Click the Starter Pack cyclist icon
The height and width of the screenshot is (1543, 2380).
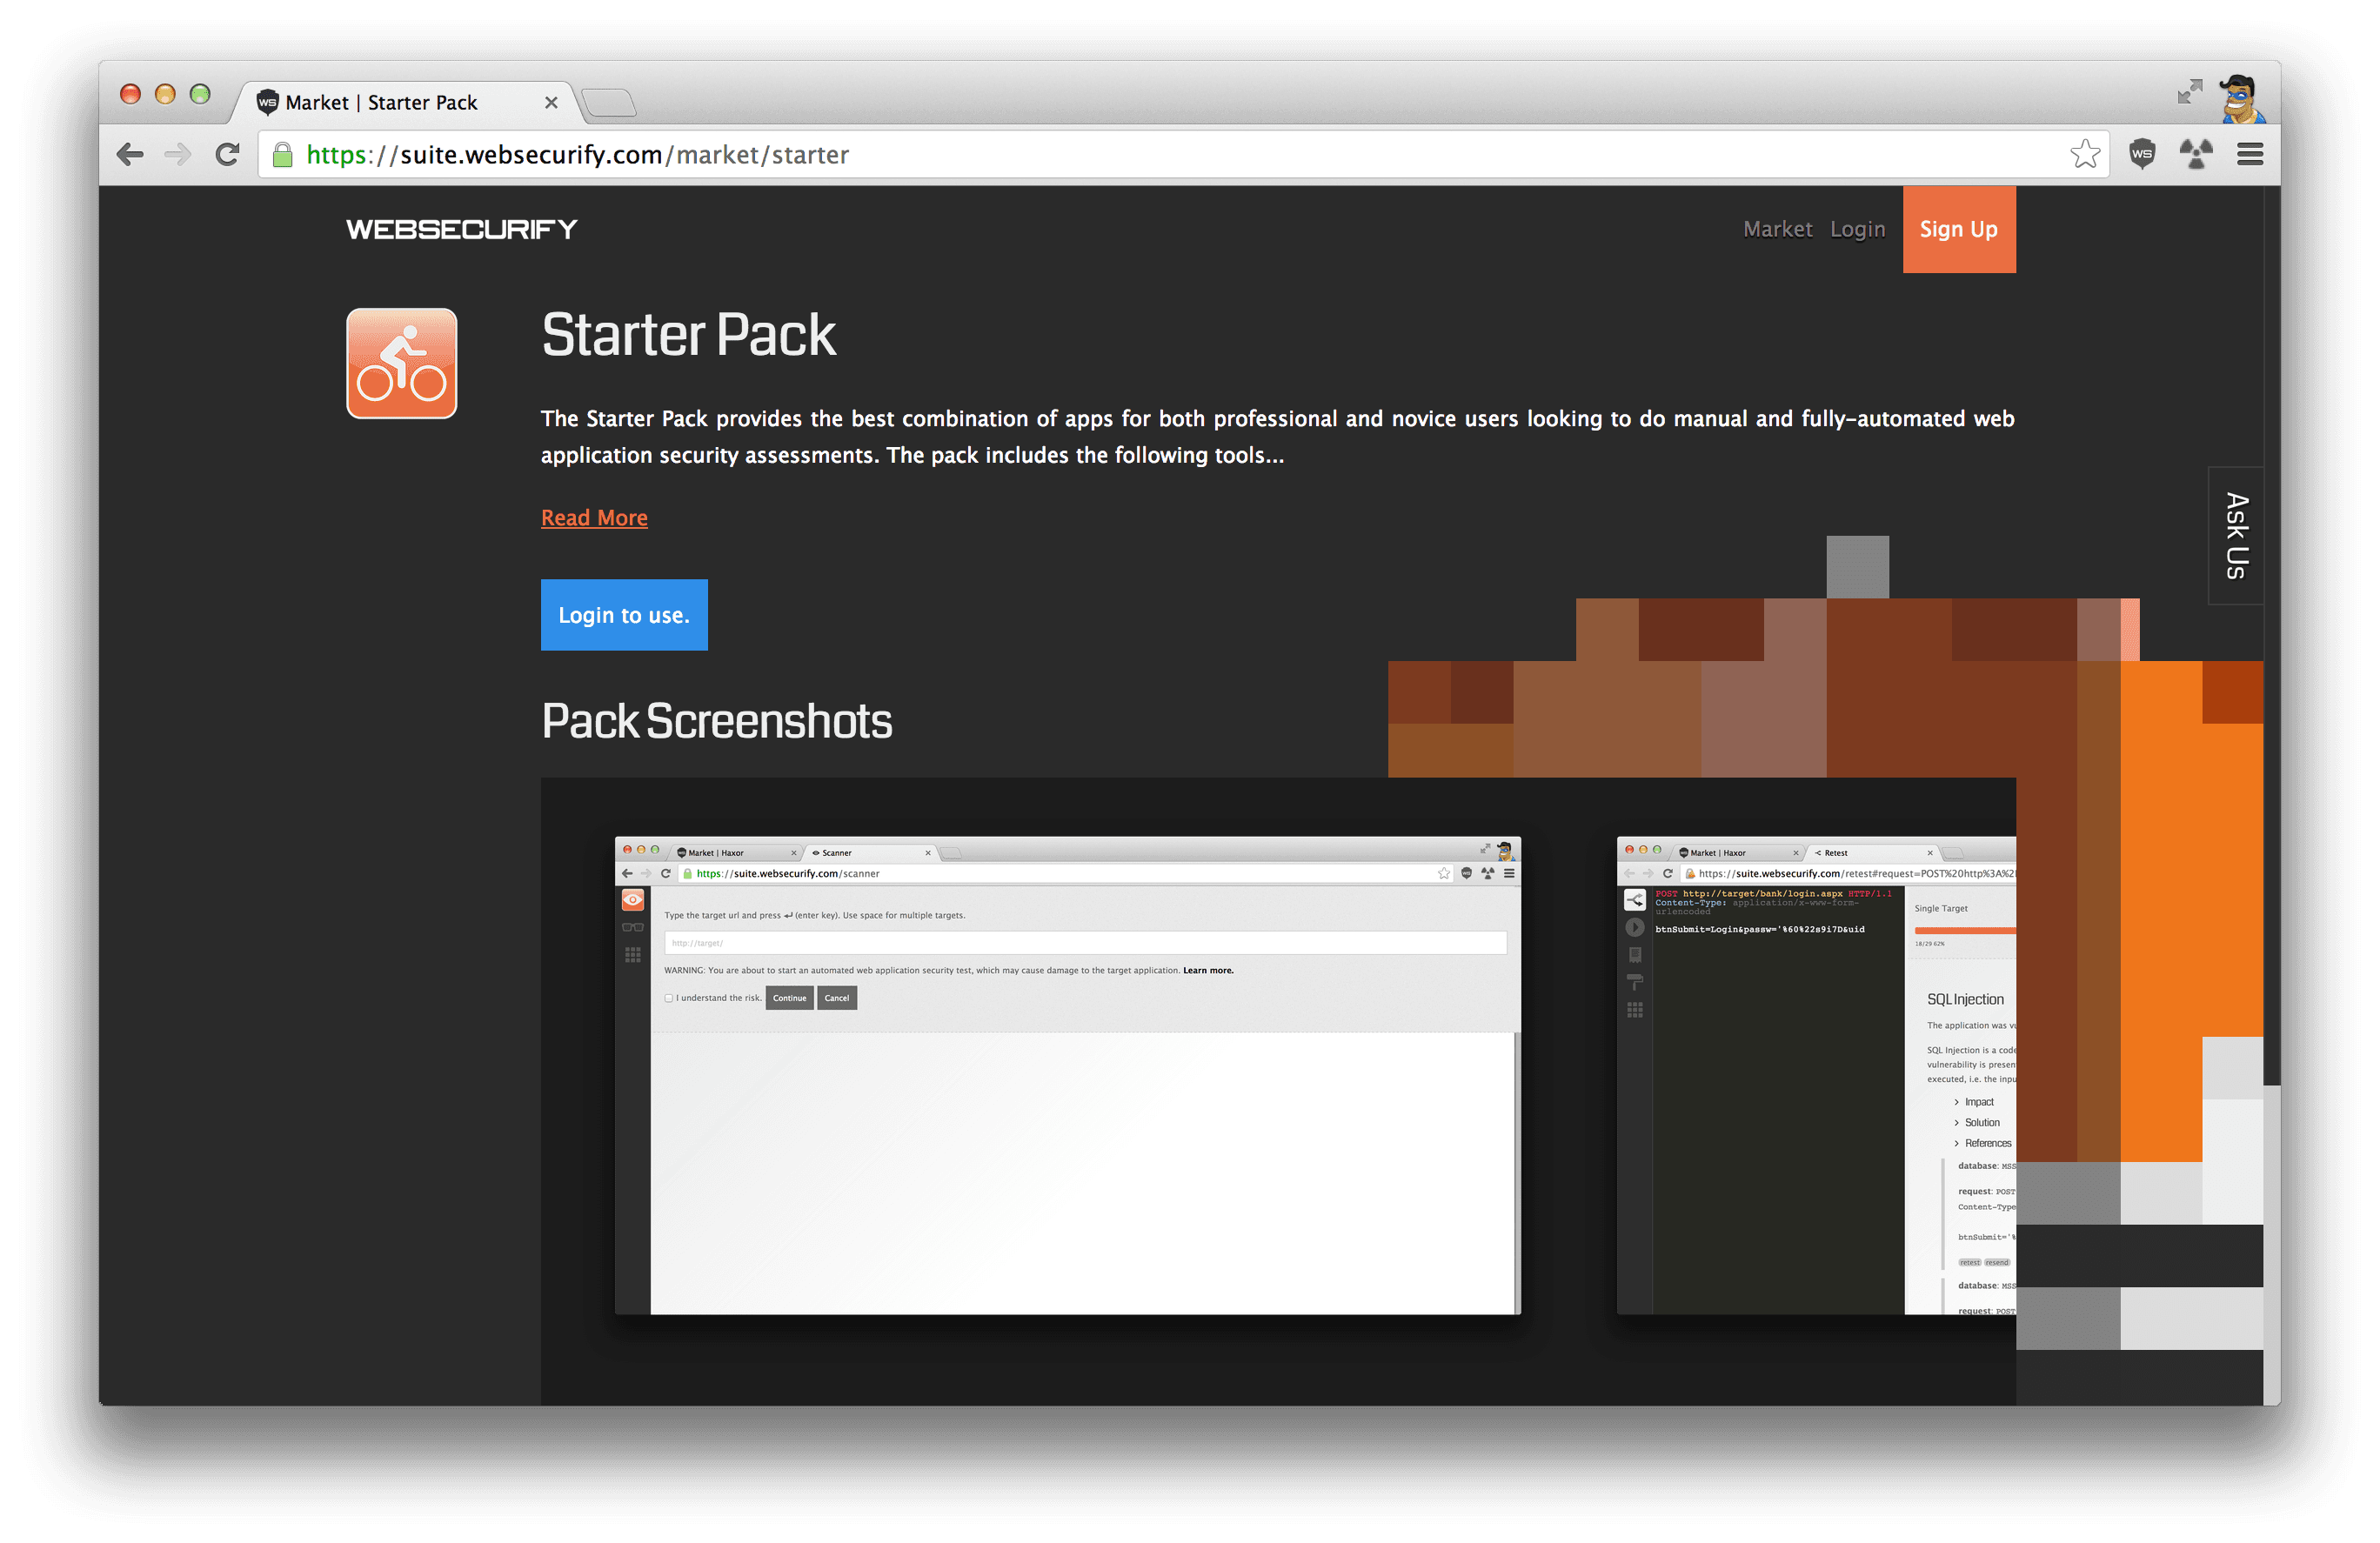pos(402,363)
